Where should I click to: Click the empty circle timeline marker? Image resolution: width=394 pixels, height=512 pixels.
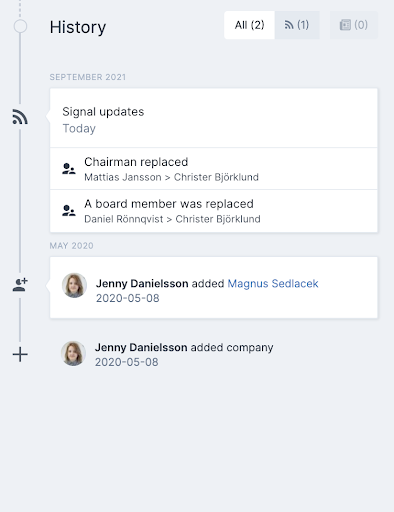pos(20,26)
